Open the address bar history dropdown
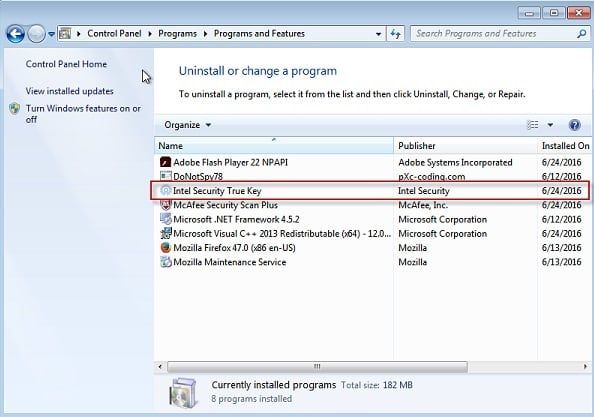Image resolution: width=594 pixels, height=417 pixels. tap(378, 34)
